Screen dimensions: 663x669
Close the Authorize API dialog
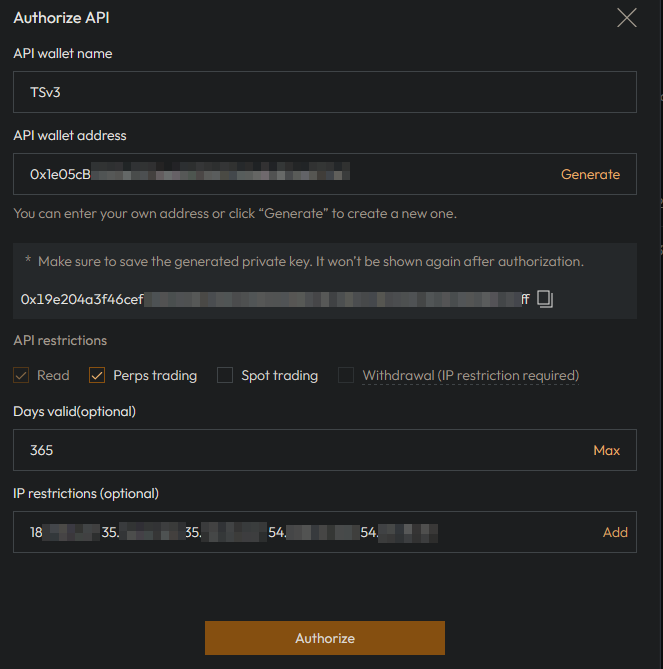click(x=627, y=18)
